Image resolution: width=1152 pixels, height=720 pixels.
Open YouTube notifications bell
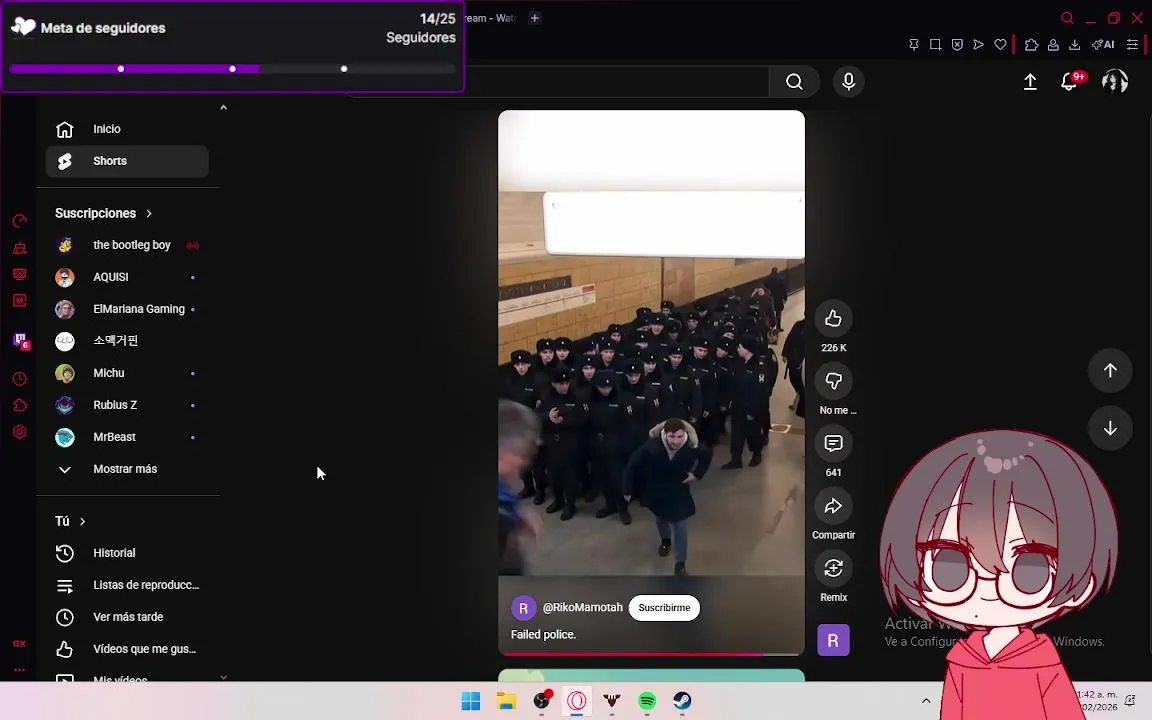[1069, 82]
